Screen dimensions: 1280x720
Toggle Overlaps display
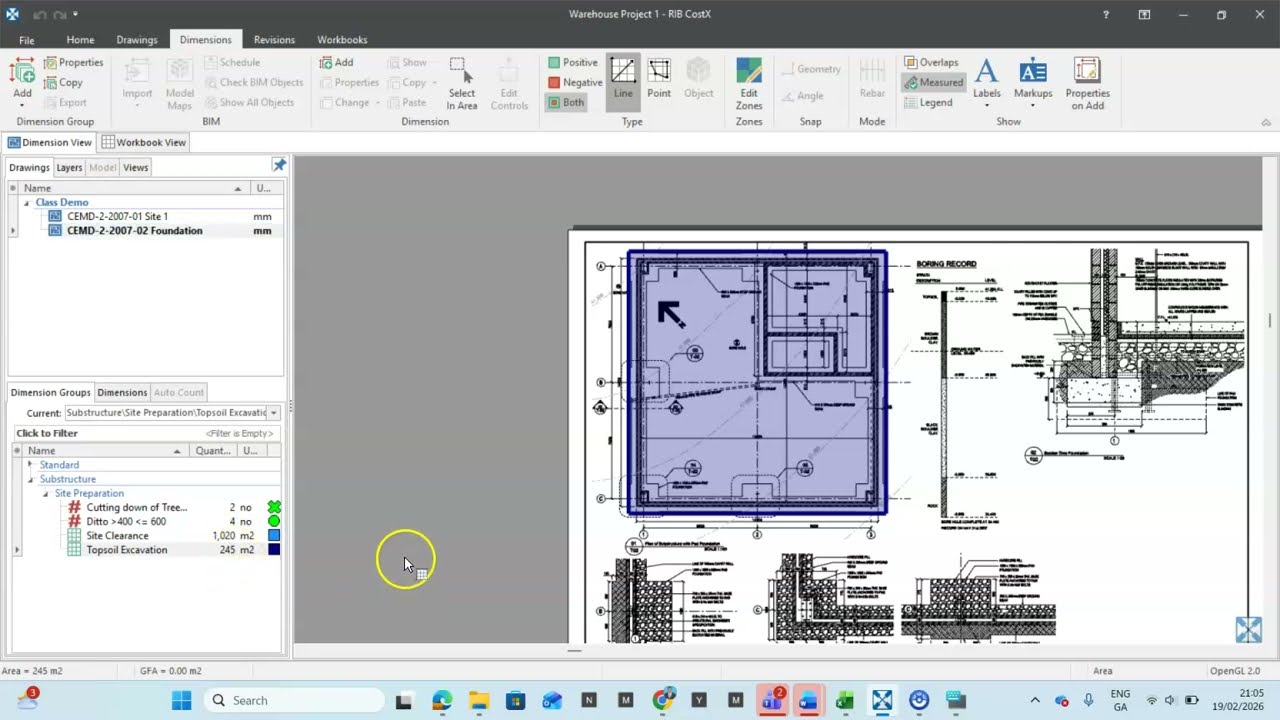point(931,62)
